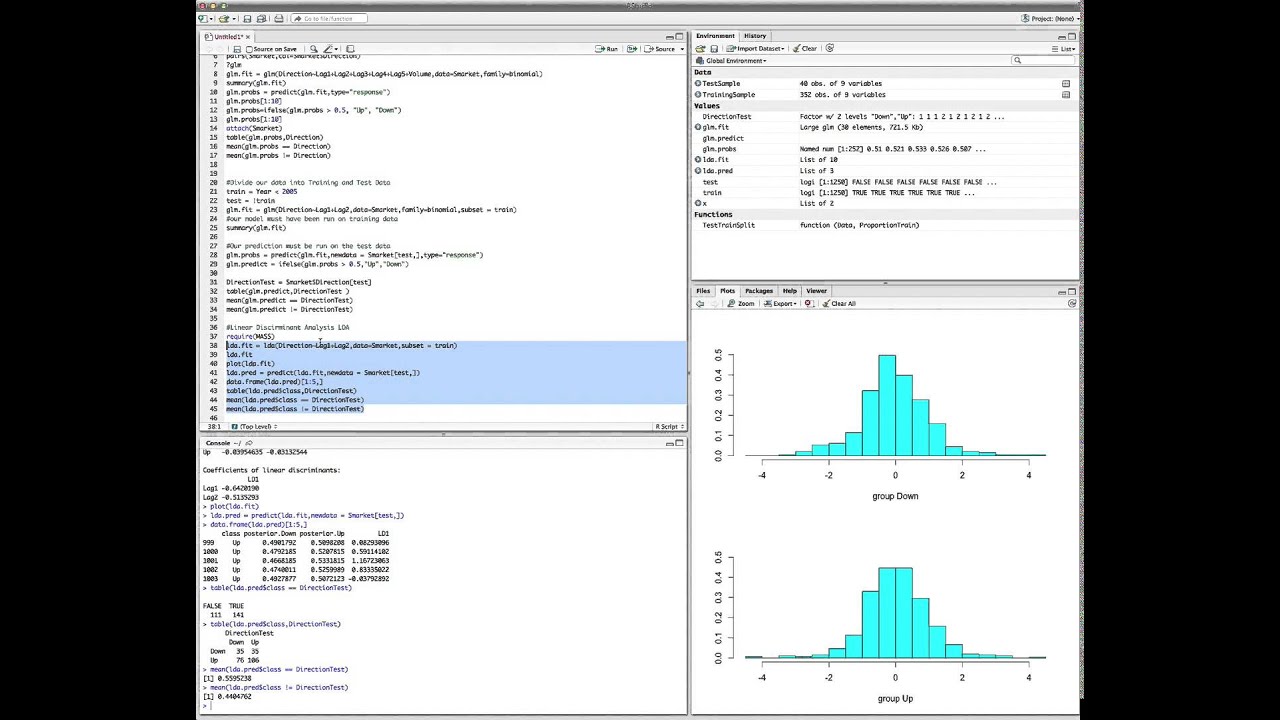Select the Untitled1 script tab

point(227,37)
